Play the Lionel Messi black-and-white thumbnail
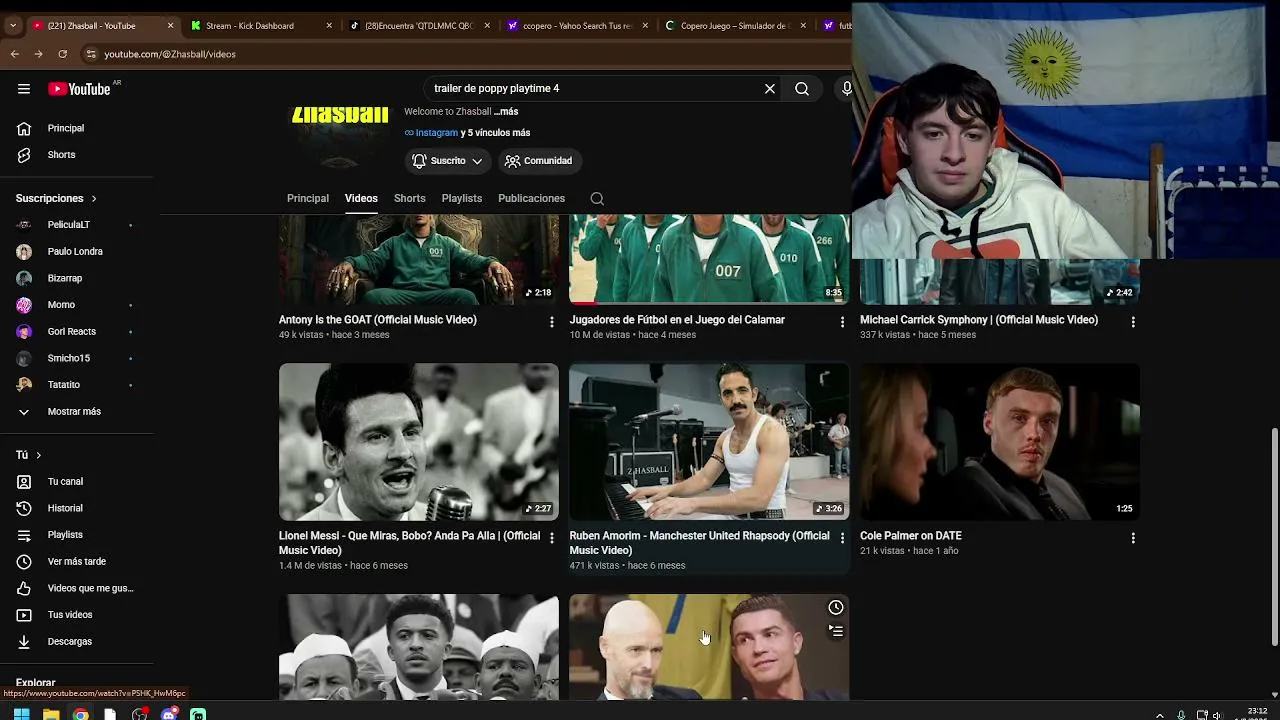1280x720 pixels. coord(419,441)
